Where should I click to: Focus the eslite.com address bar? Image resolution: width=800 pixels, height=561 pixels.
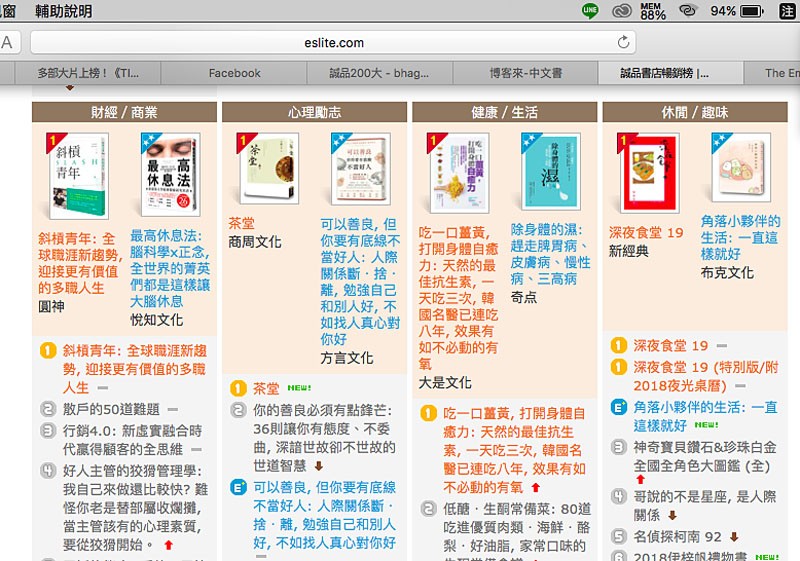click(x=333, y=42)
